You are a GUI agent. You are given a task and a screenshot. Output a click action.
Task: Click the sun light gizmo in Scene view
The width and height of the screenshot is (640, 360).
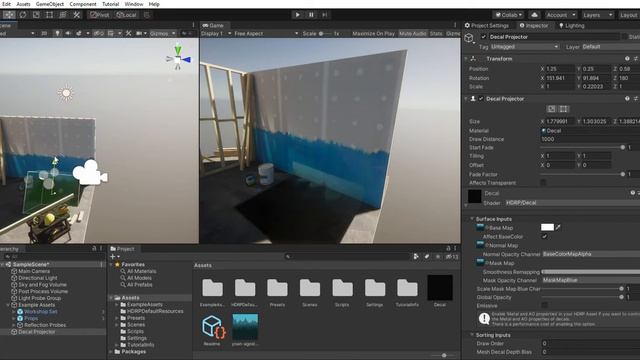tap(66, 93)
